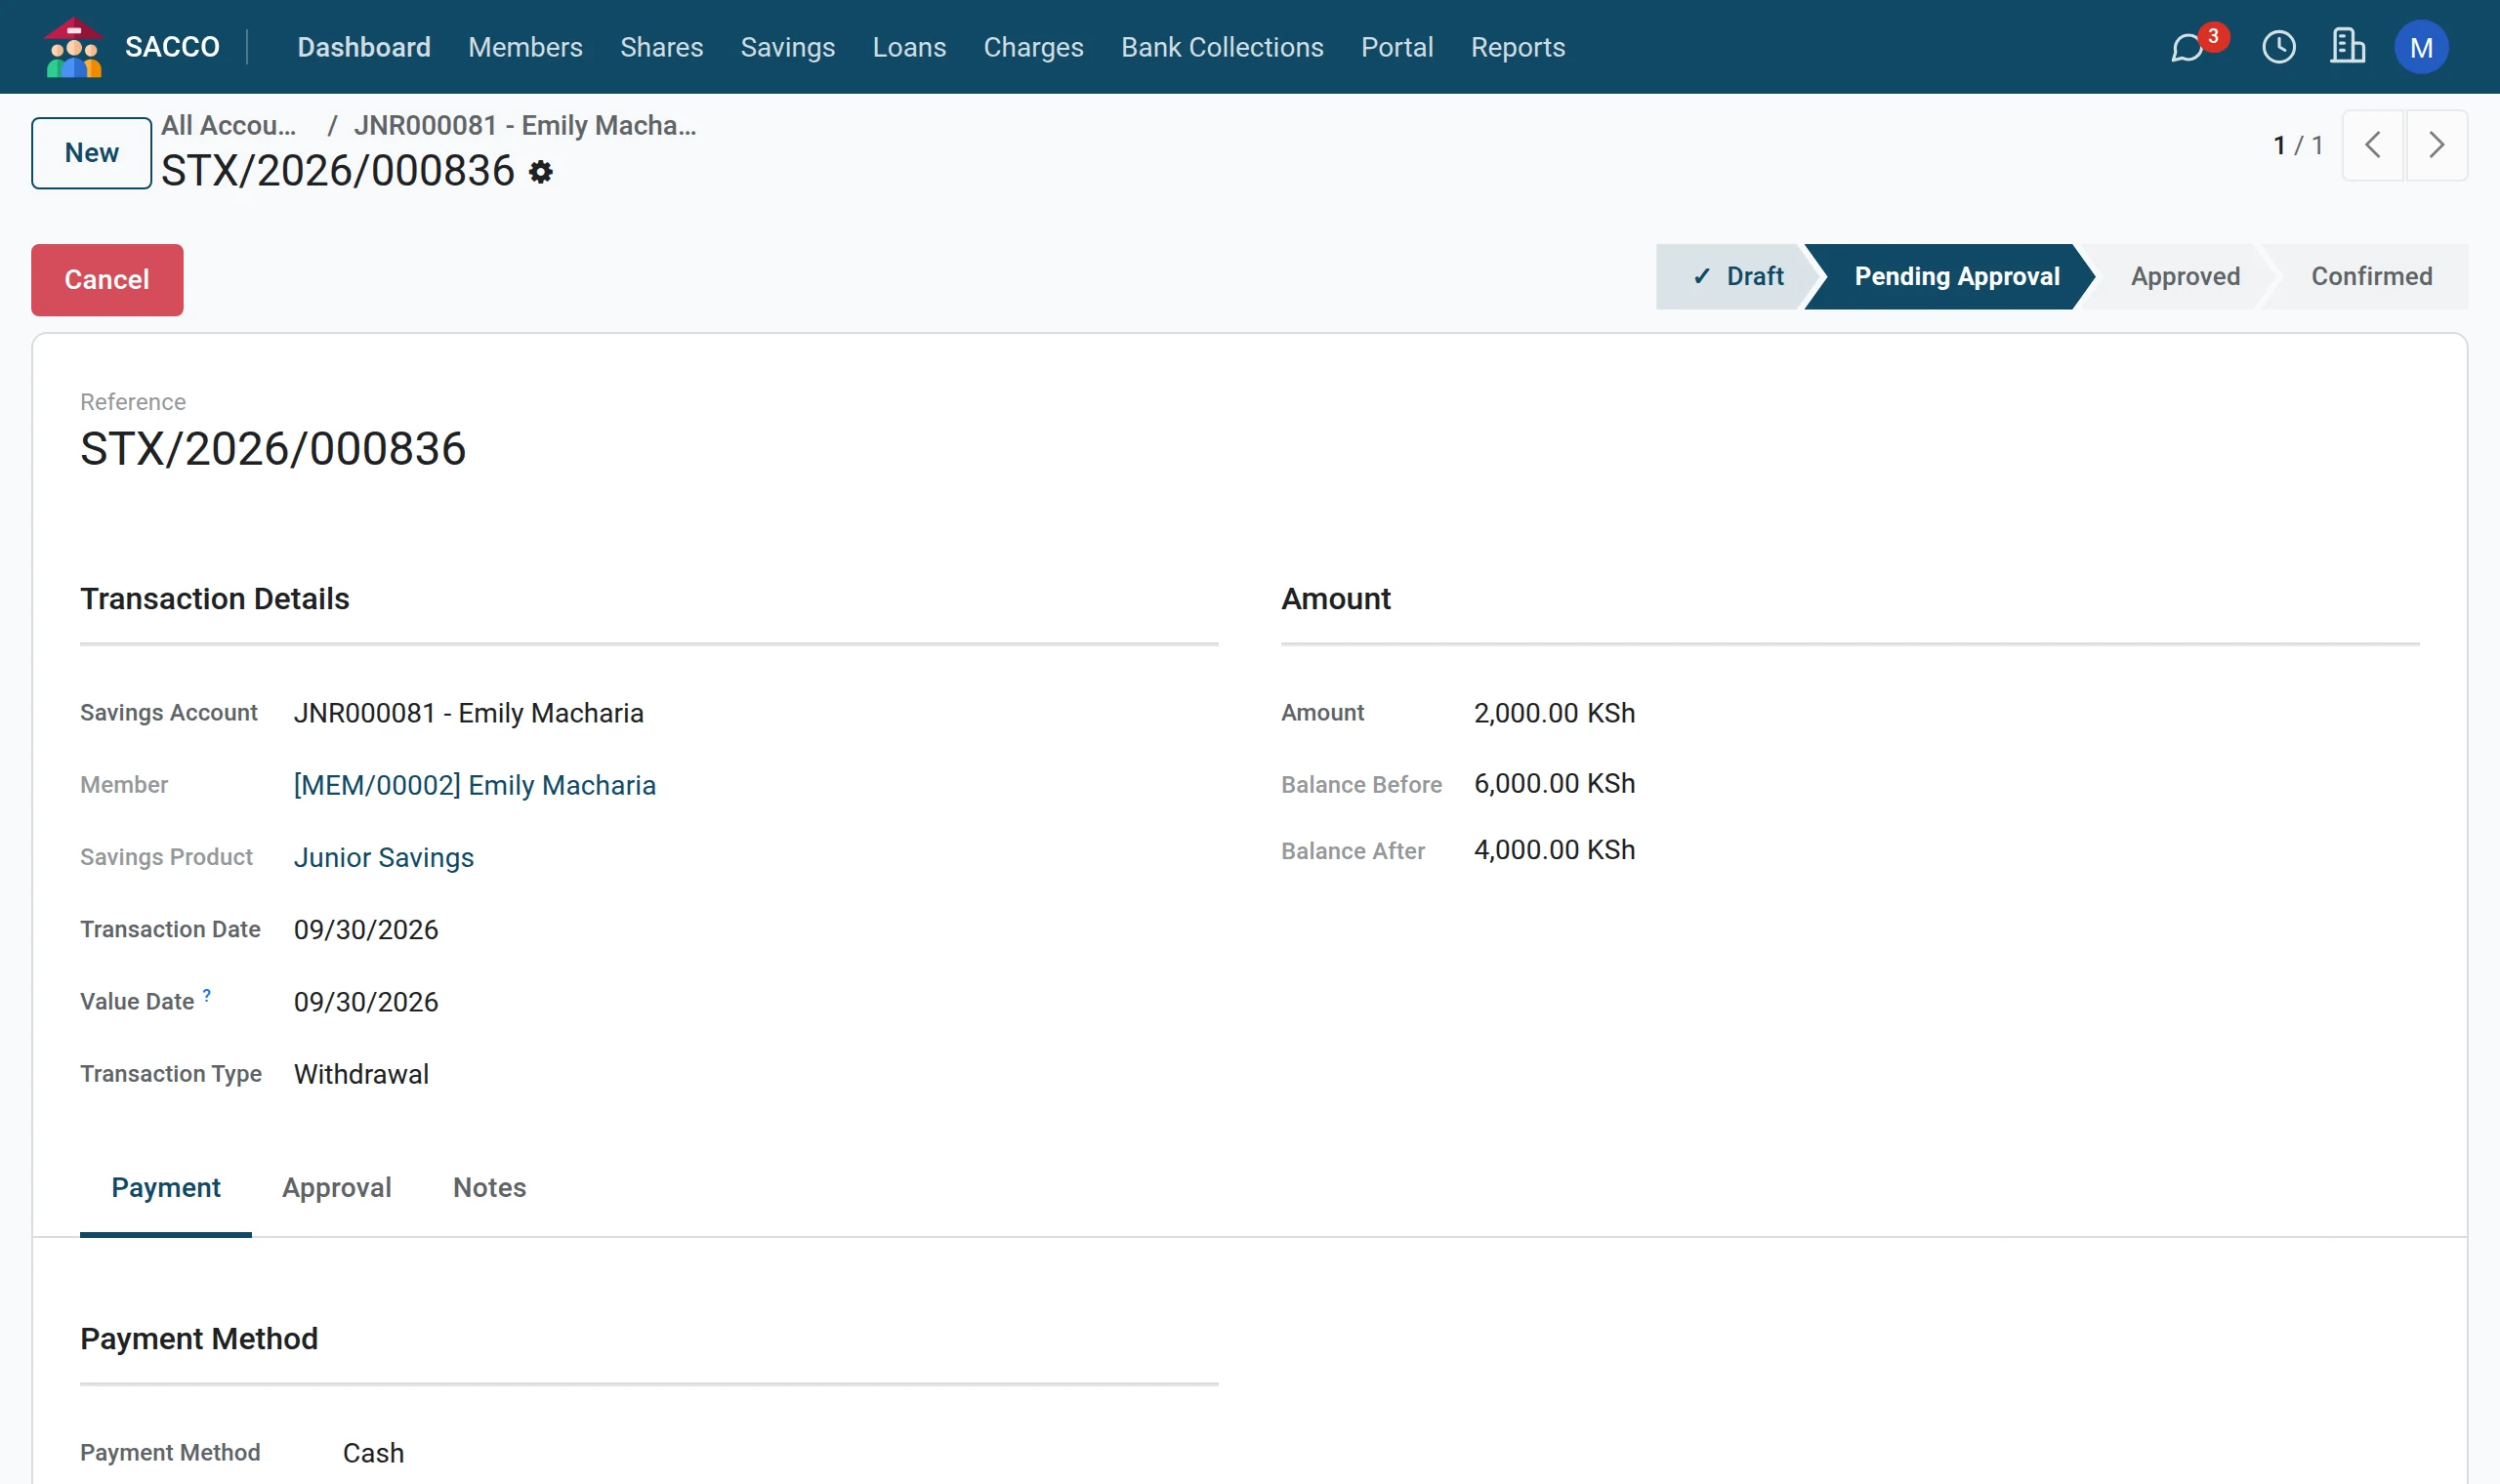Viewport: 2500px width, 1484px height.
Task: Switch to the Payment tab
Action: [x=166, y=1188]
